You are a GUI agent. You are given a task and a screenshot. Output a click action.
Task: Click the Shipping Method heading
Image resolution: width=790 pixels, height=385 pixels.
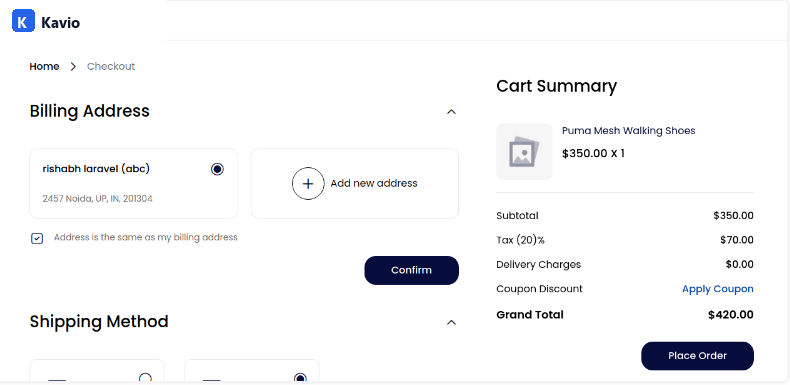pyautogui.click(x=99, y=322)
